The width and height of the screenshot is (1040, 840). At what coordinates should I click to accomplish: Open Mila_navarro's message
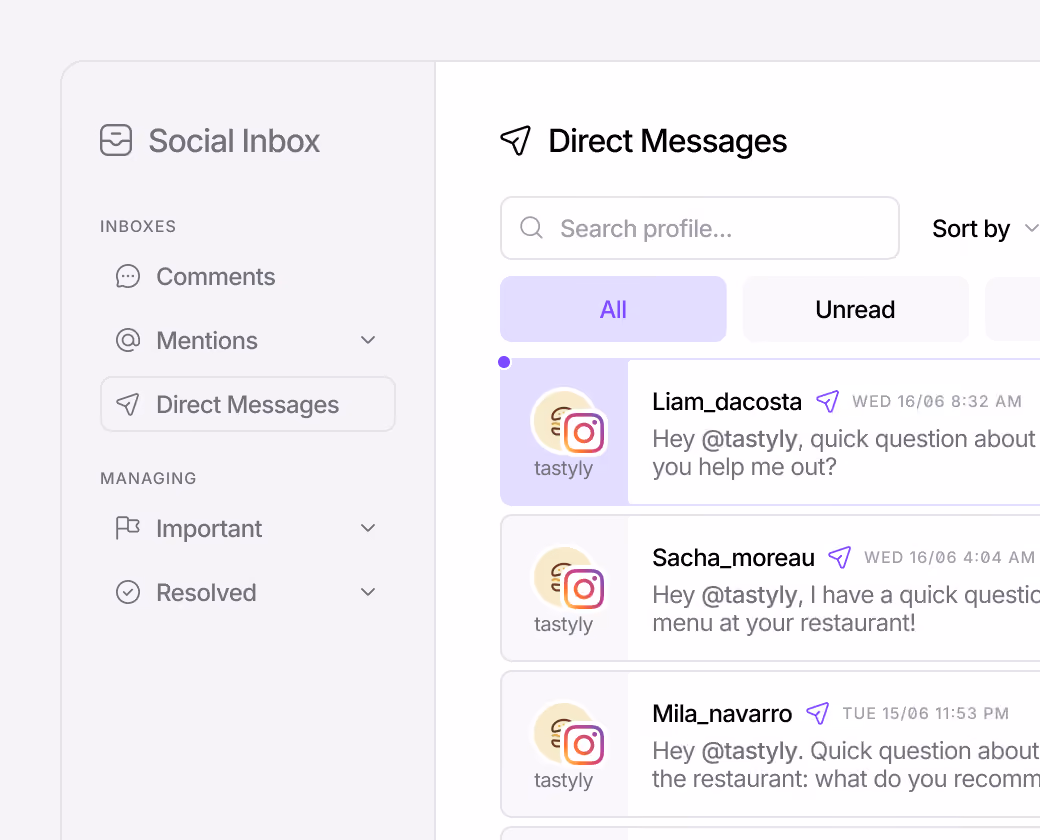[x=770, y=744]
